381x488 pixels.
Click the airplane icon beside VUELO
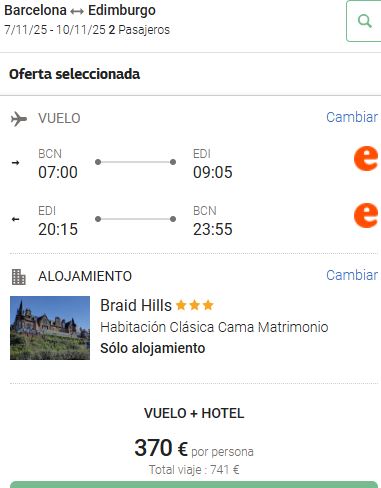coord(19,119)
